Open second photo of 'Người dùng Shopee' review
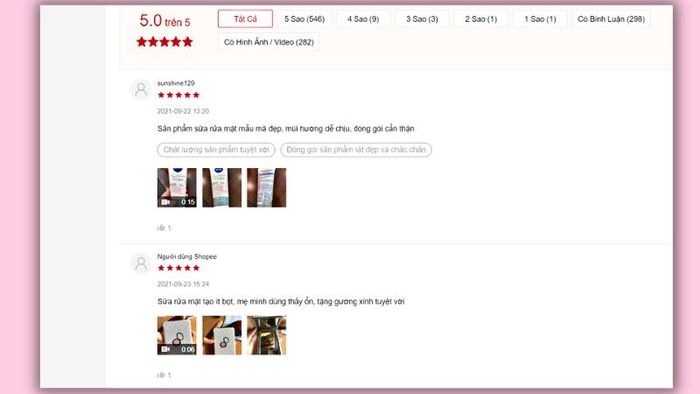Image resolution: width=700 pixels, height=394 pixels. [221, 335]
